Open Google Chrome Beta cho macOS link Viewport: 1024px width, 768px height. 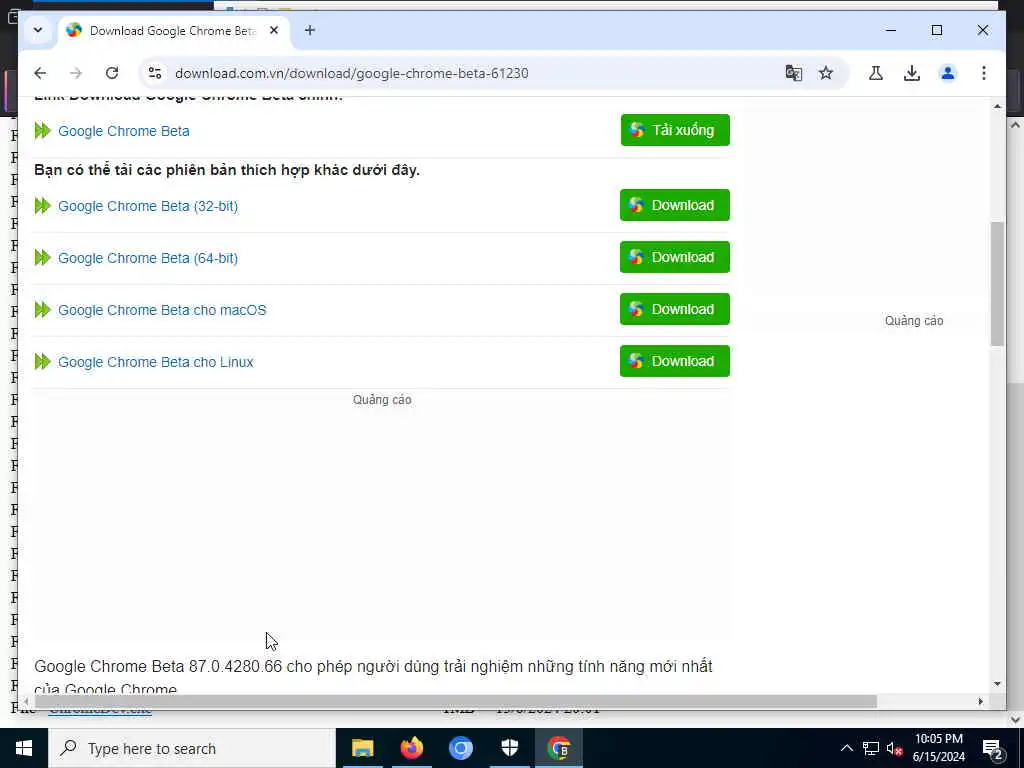pyautogui.click(x=162, y=310)
